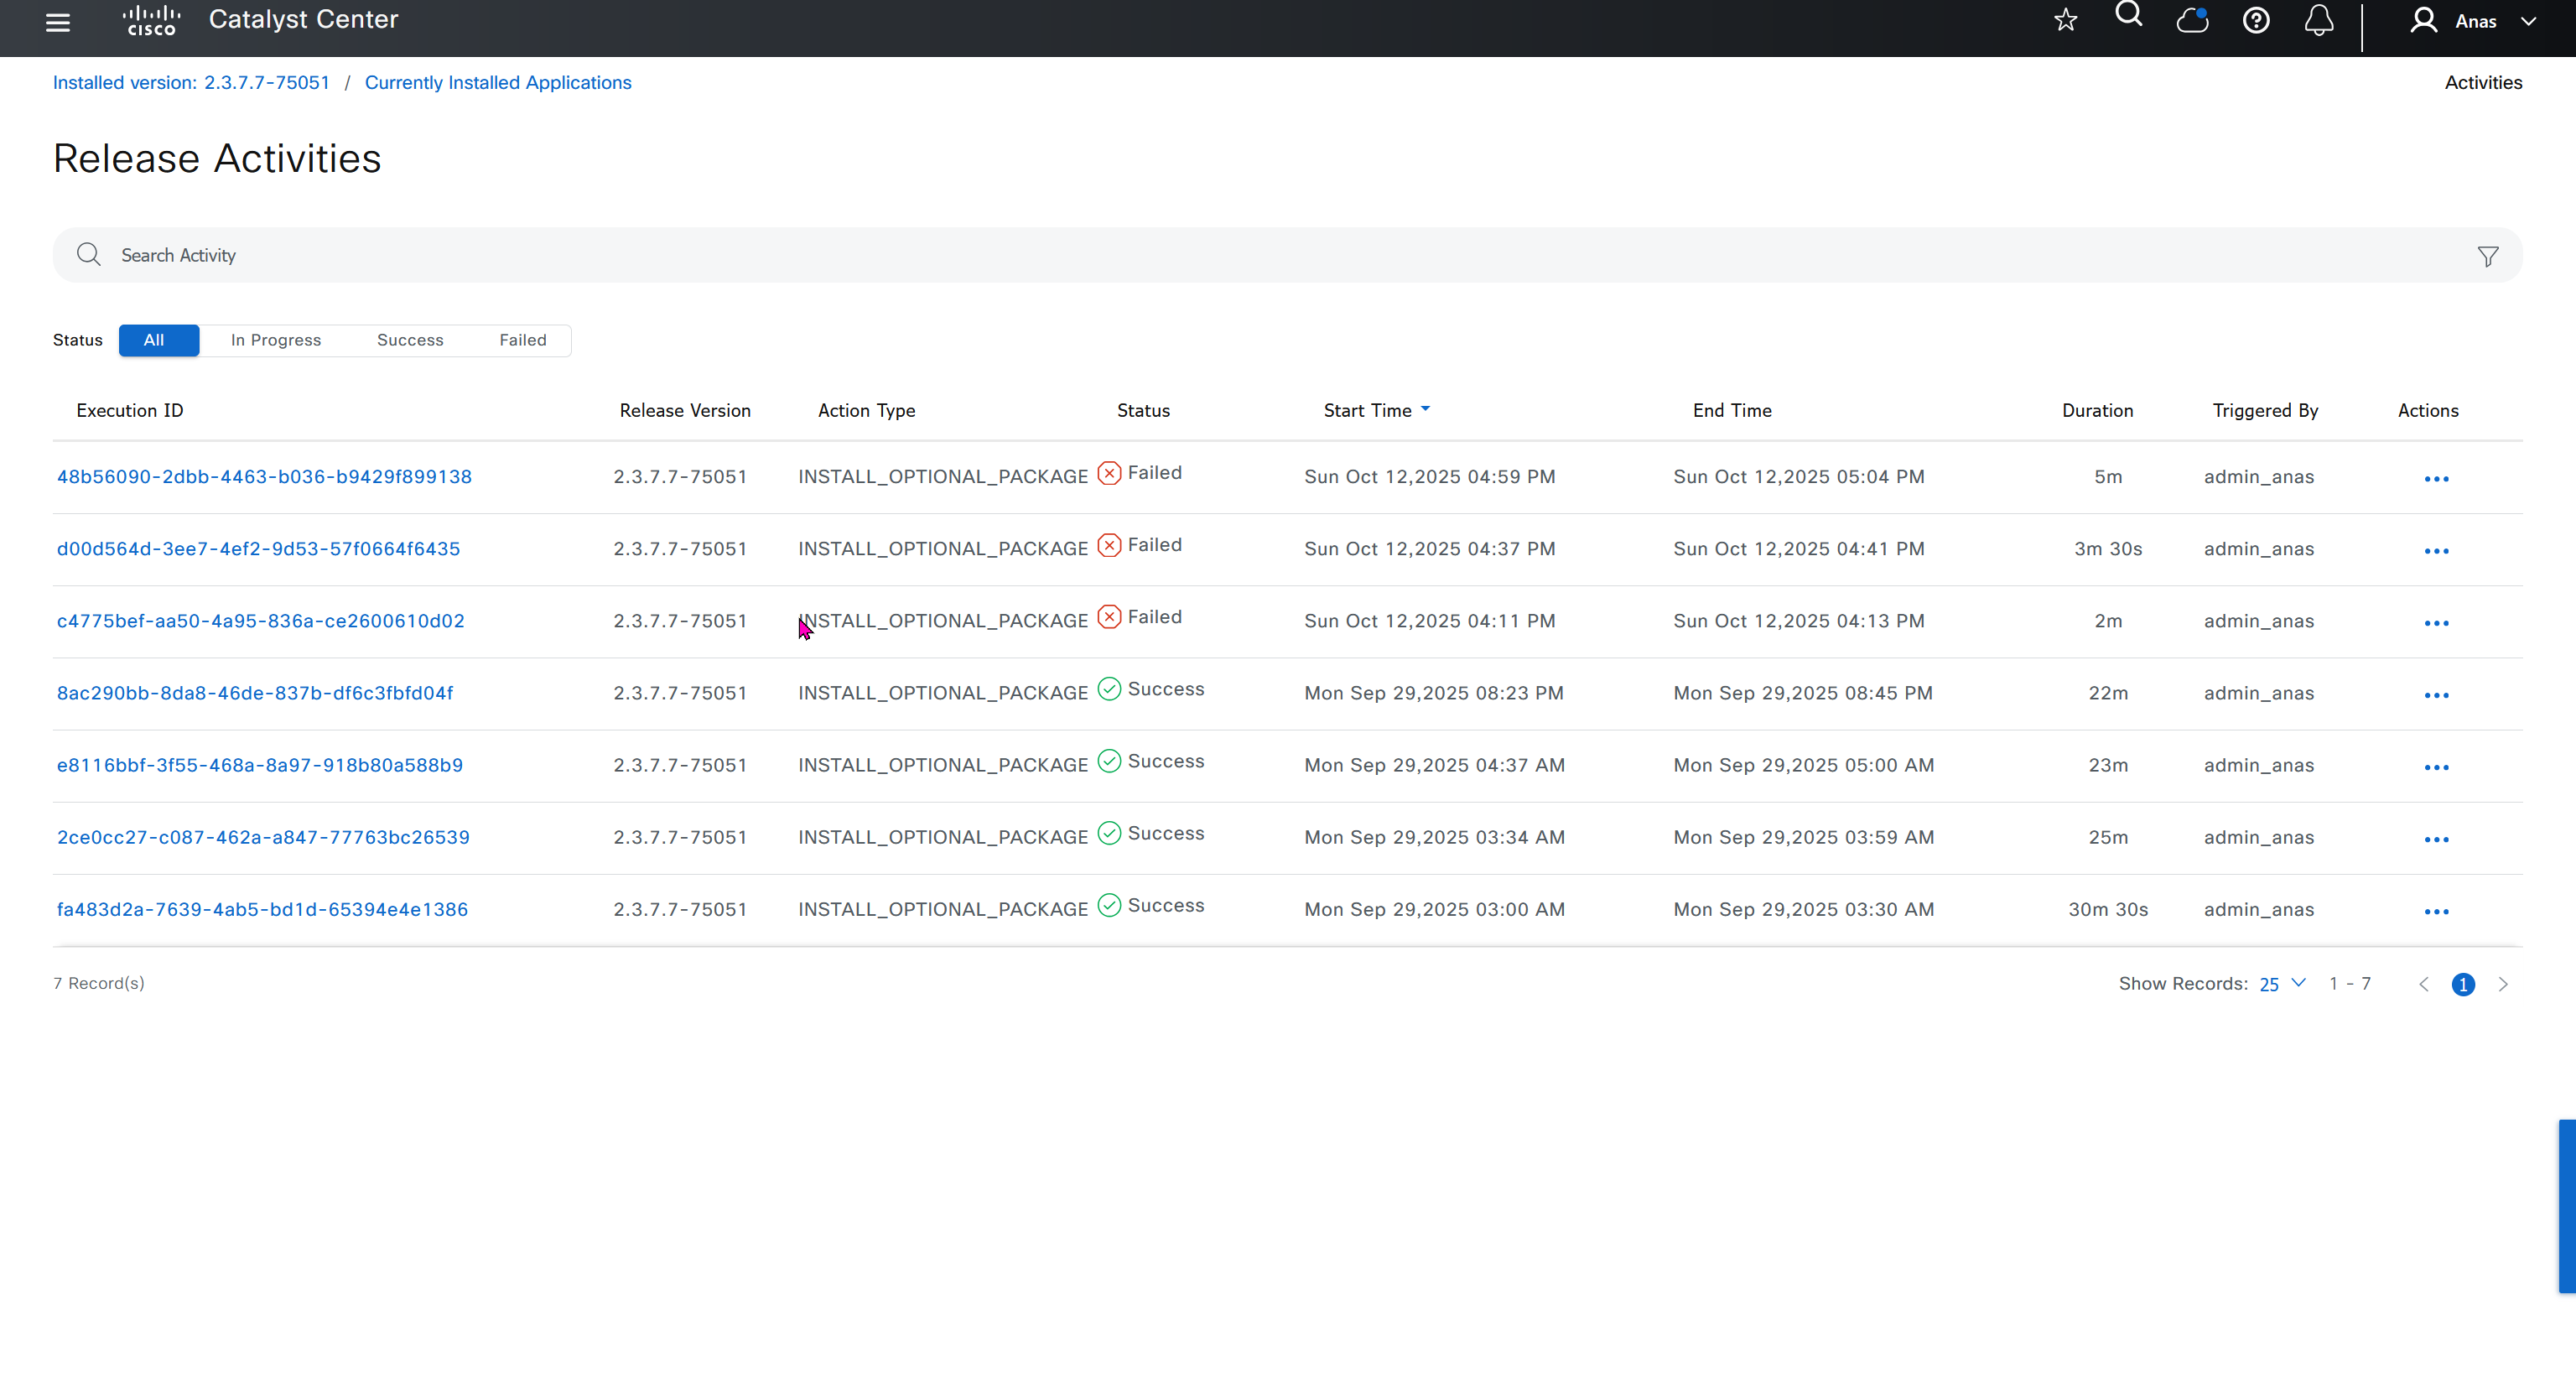The image size is (2576, 1388).
Task: Open the notifications bell
Action: pyautogui.click(x=2319, y=20)
